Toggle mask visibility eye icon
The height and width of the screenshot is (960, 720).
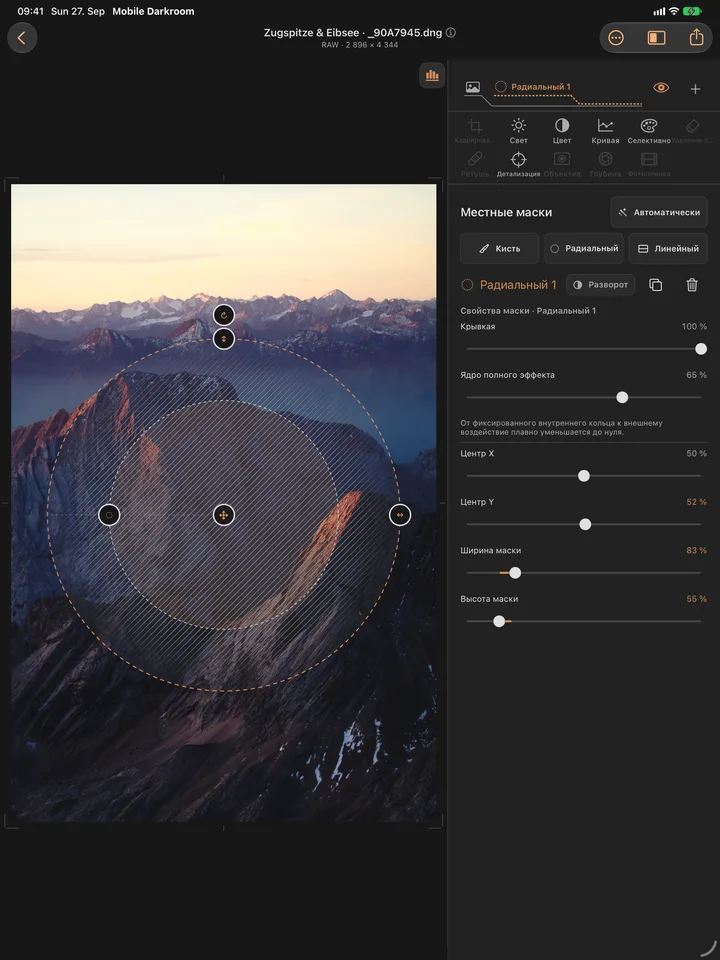pos(661,88)
